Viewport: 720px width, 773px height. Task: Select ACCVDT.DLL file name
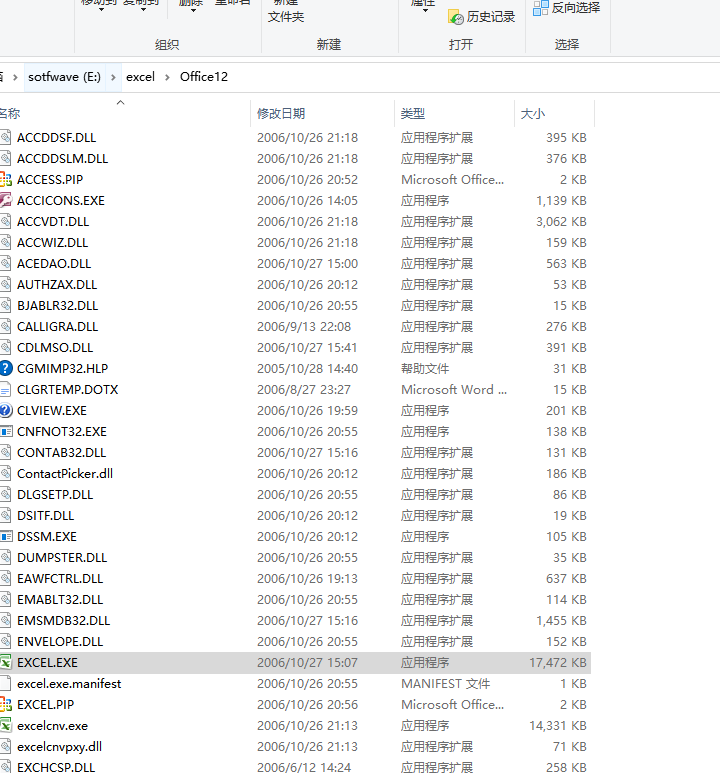(53, 222)
